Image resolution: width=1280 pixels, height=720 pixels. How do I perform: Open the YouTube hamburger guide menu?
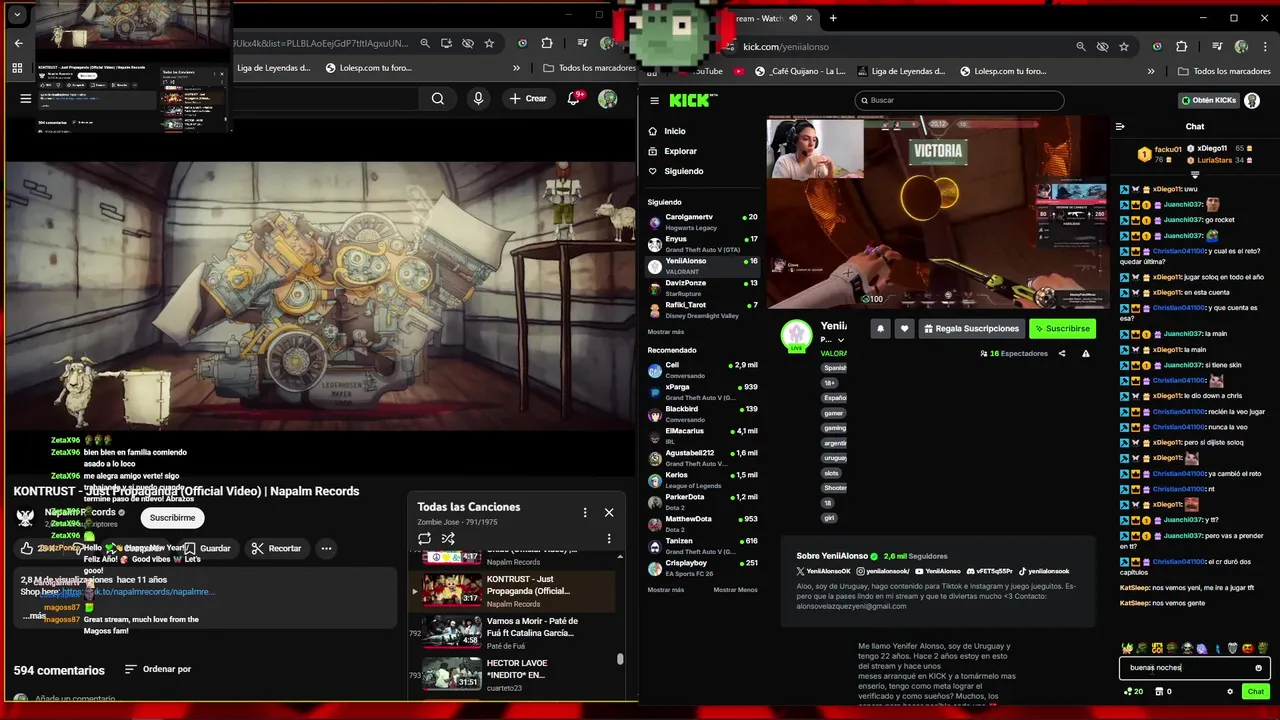pyautogui.click(x=26, y=98)
